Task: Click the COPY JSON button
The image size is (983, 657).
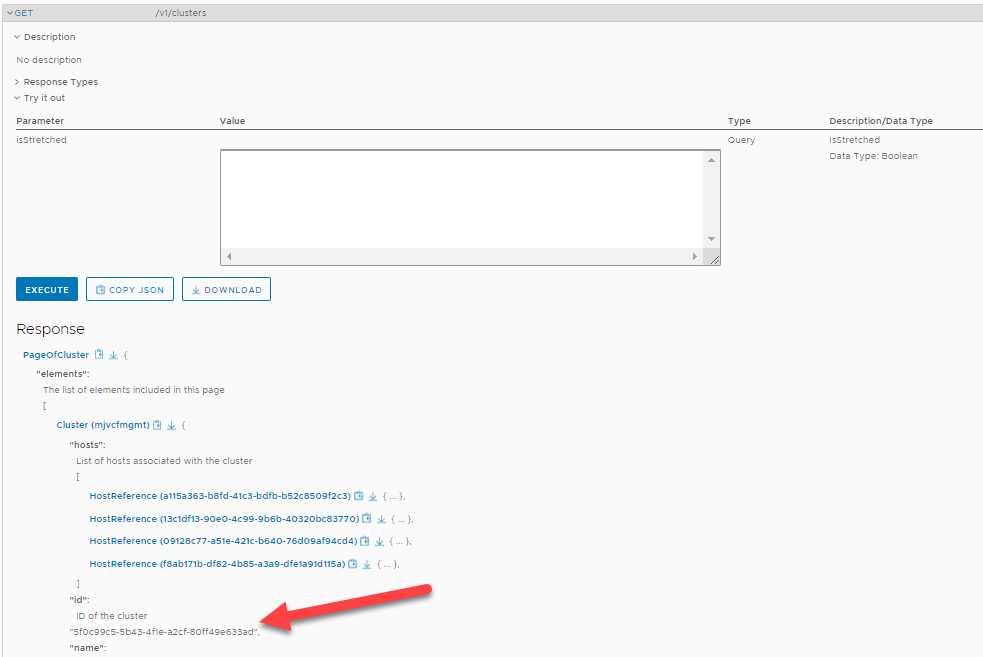Action: click(130, 290)
